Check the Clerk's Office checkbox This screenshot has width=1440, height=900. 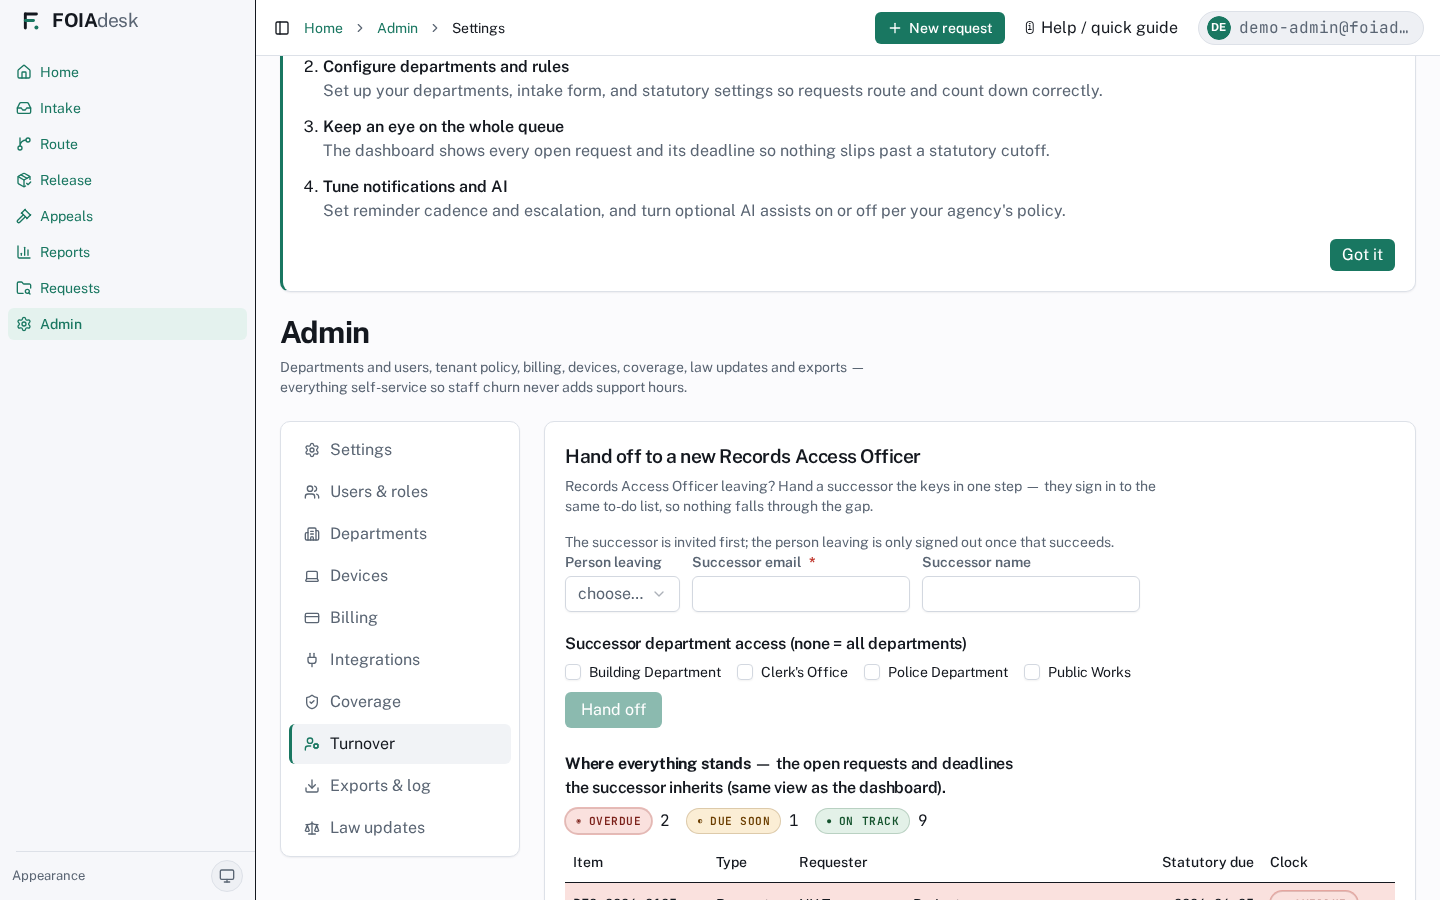click(x=745, y=672)
